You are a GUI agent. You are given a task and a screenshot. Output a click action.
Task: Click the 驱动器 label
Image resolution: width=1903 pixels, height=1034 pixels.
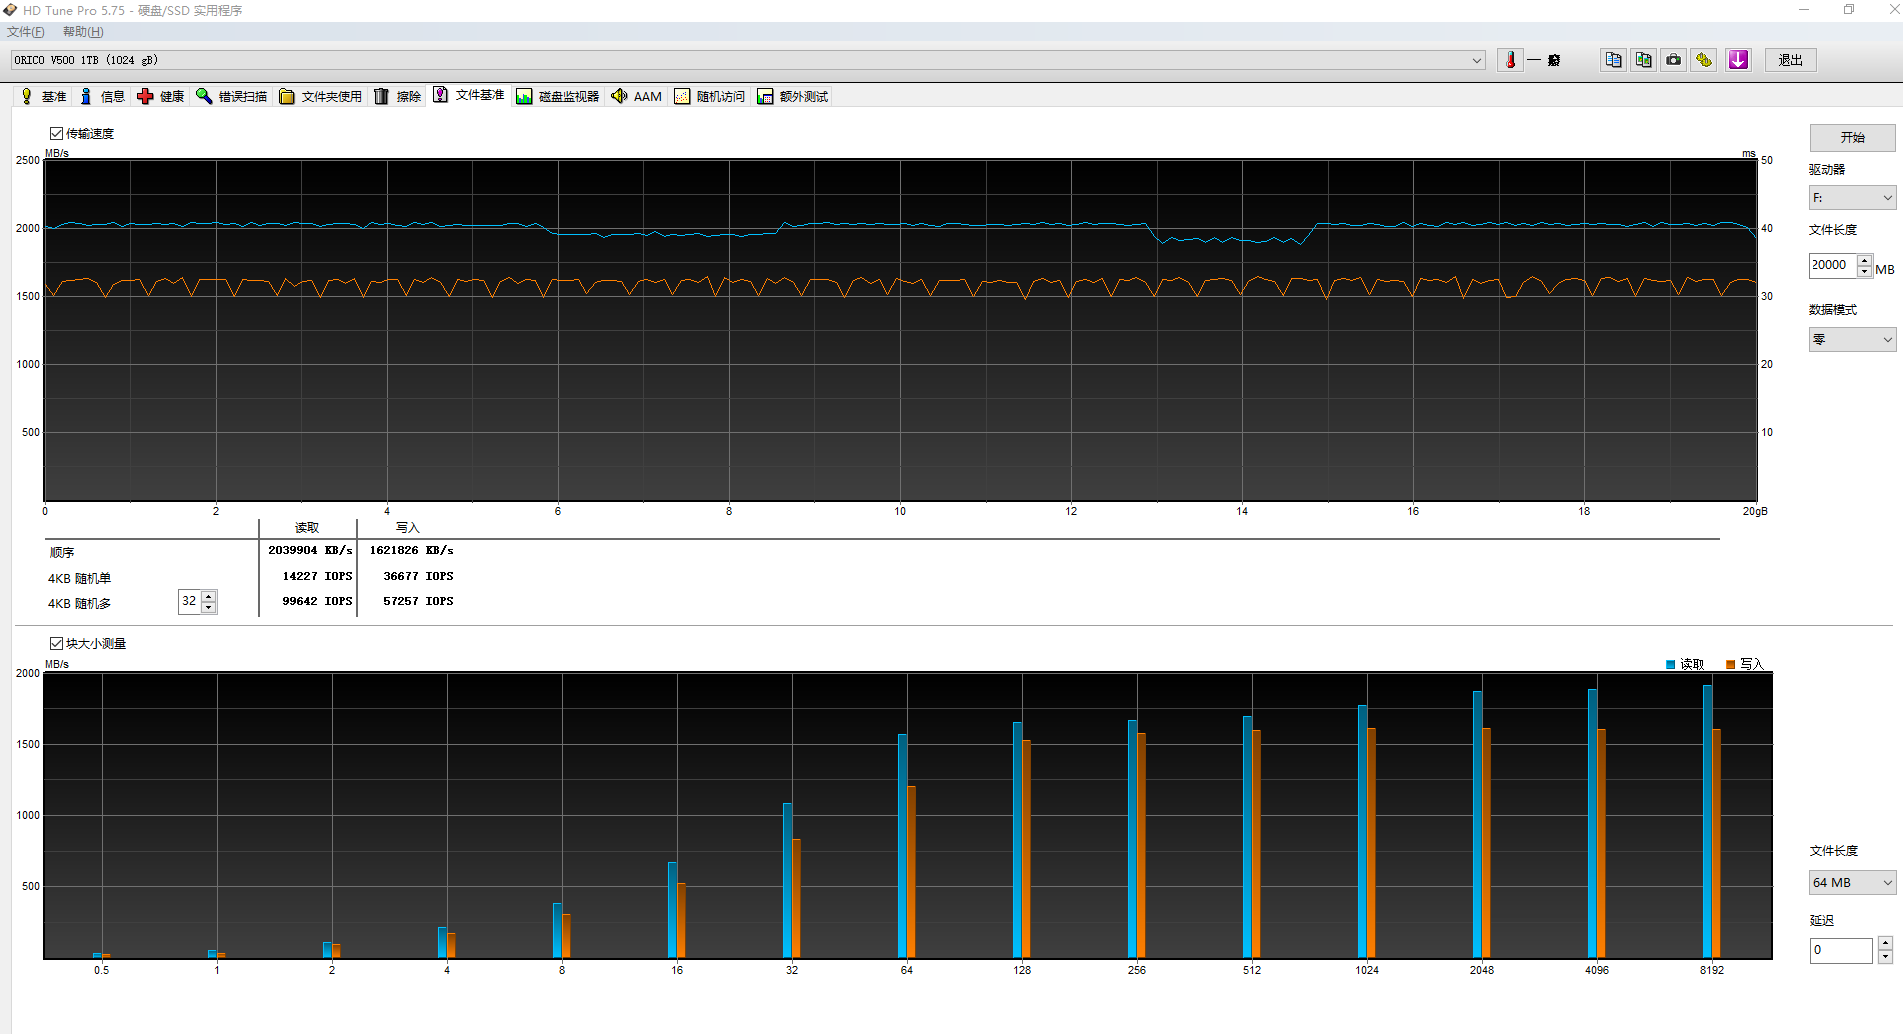tap(1827, 169)
